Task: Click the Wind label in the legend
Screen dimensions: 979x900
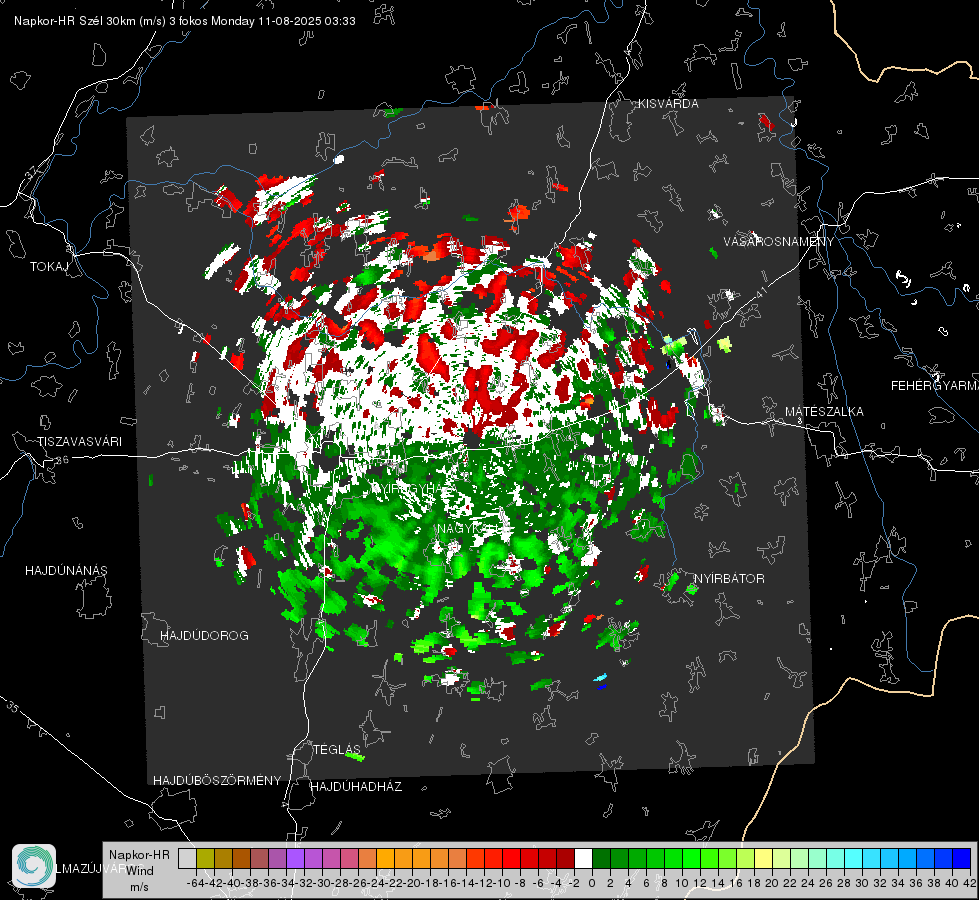Action: [x=140, y=870]
